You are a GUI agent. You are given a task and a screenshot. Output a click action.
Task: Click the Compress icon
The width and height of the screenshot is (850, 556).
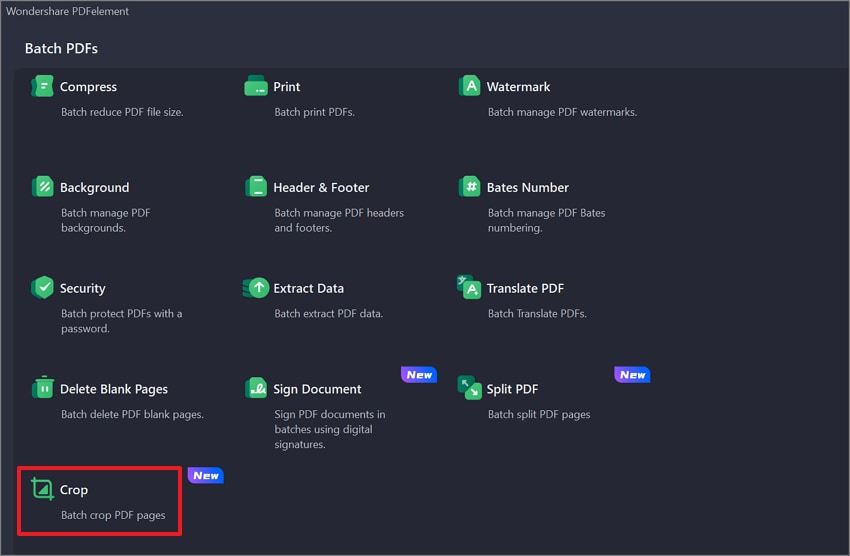click(42, 86)
